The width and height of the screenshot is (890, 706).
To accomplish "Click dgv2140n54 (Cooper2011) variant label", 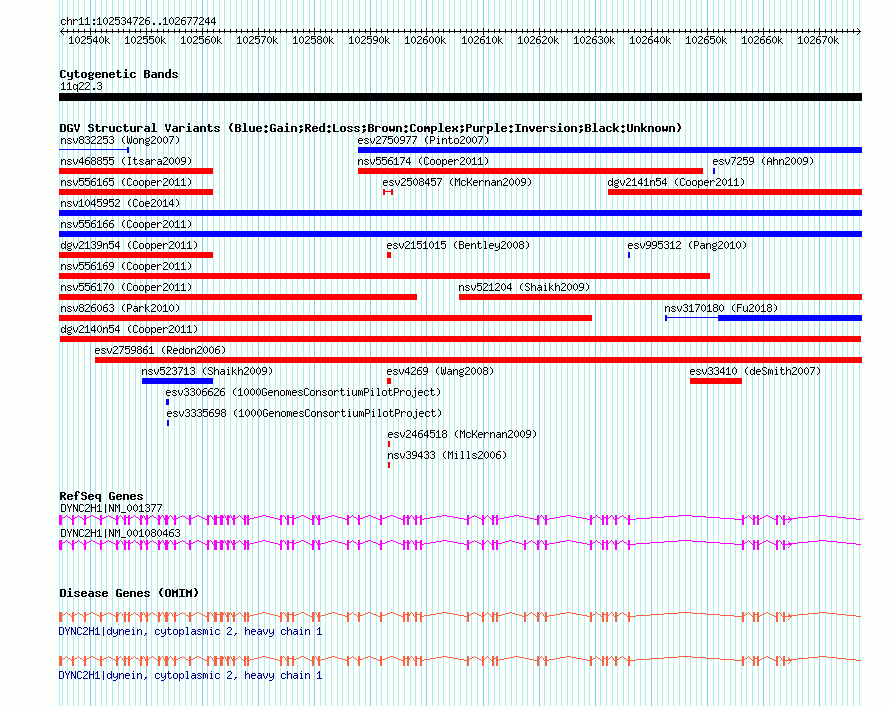I will [129, 329].
